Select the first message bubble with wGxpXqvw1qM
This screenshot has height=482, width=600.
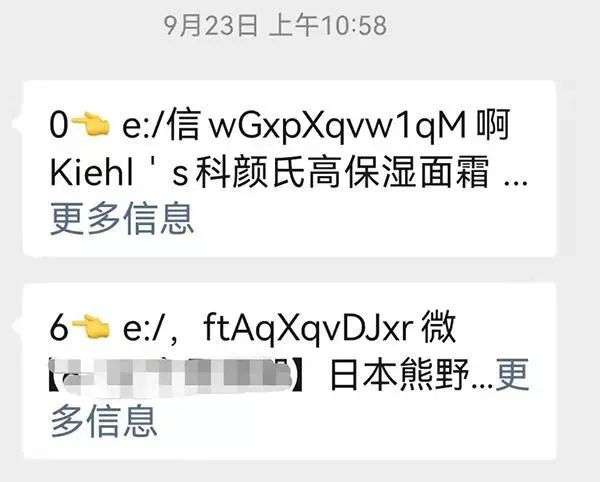coord(289,169)
